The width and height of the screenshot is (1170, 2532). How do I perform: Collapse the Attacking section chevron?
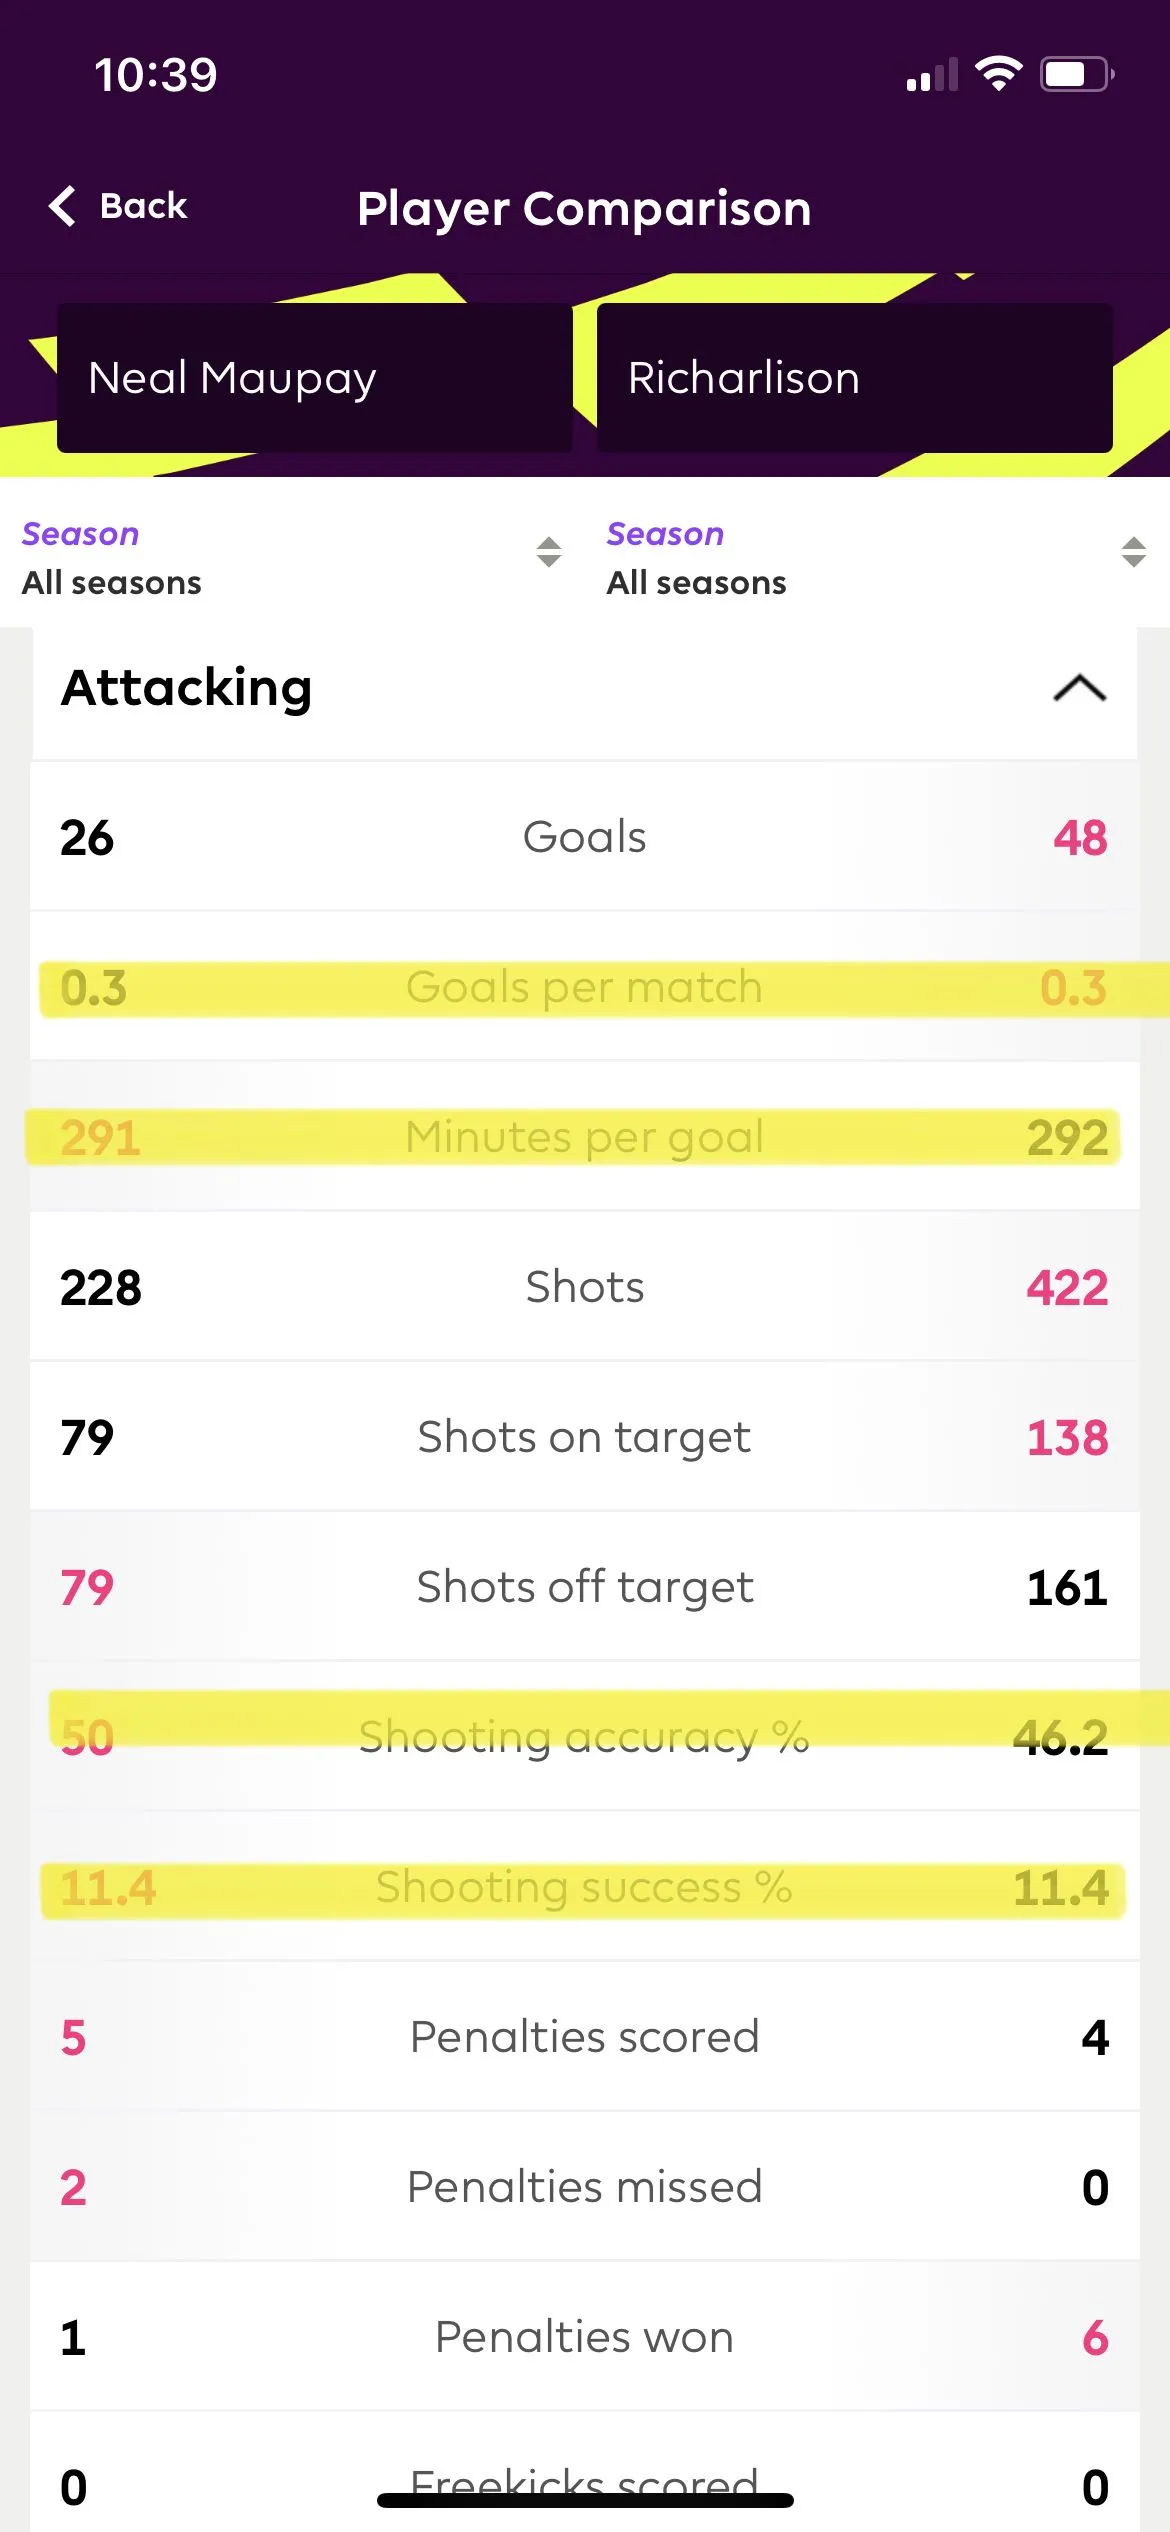1079,689
